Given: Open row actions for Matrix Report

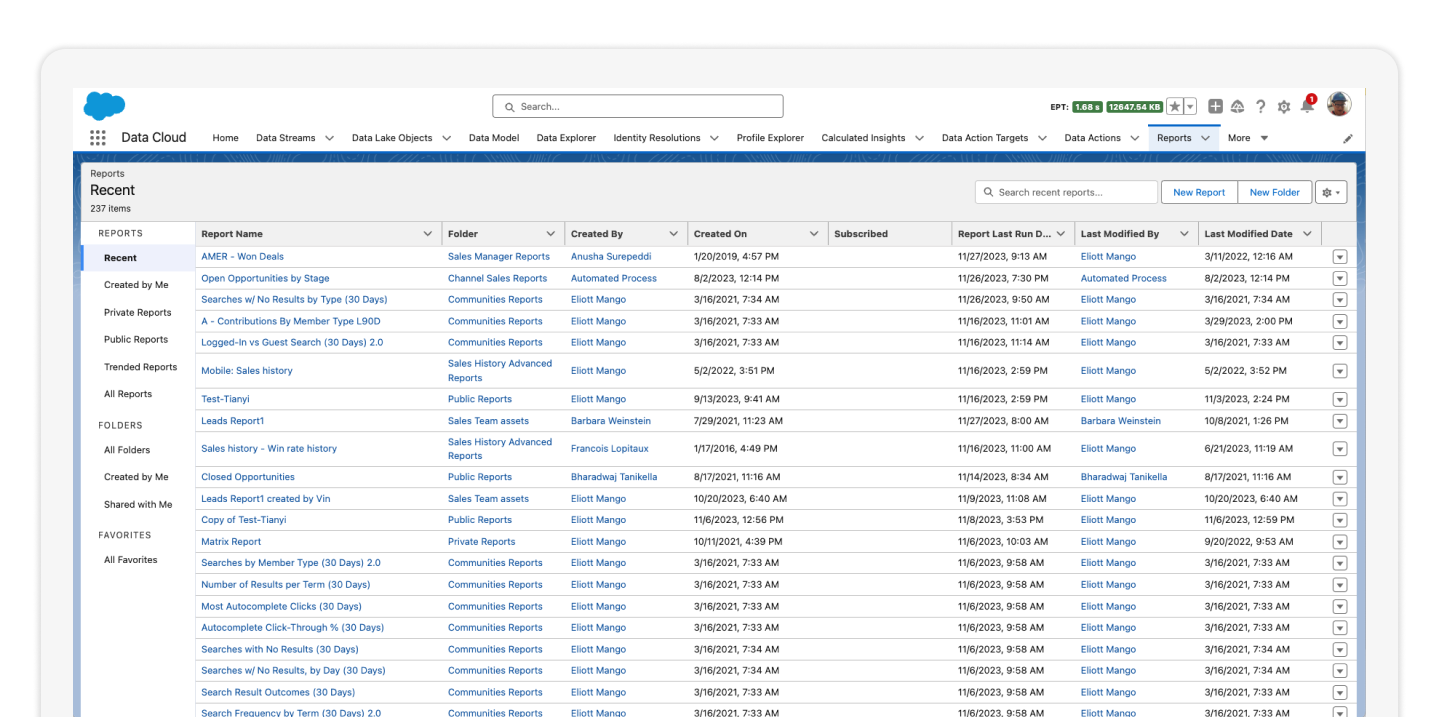Looking at the screenshot, I should 1340,542.
